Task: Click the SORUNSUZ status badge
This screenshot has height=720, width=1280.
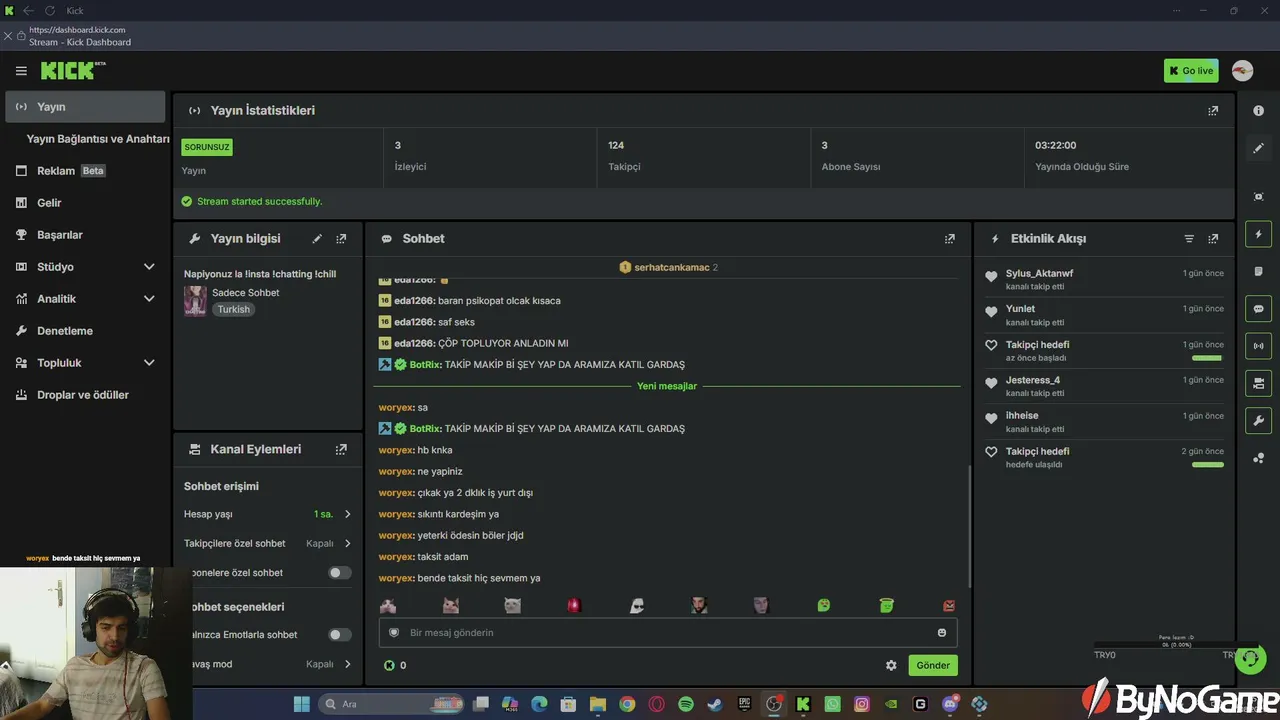Action: click(207, 147)
